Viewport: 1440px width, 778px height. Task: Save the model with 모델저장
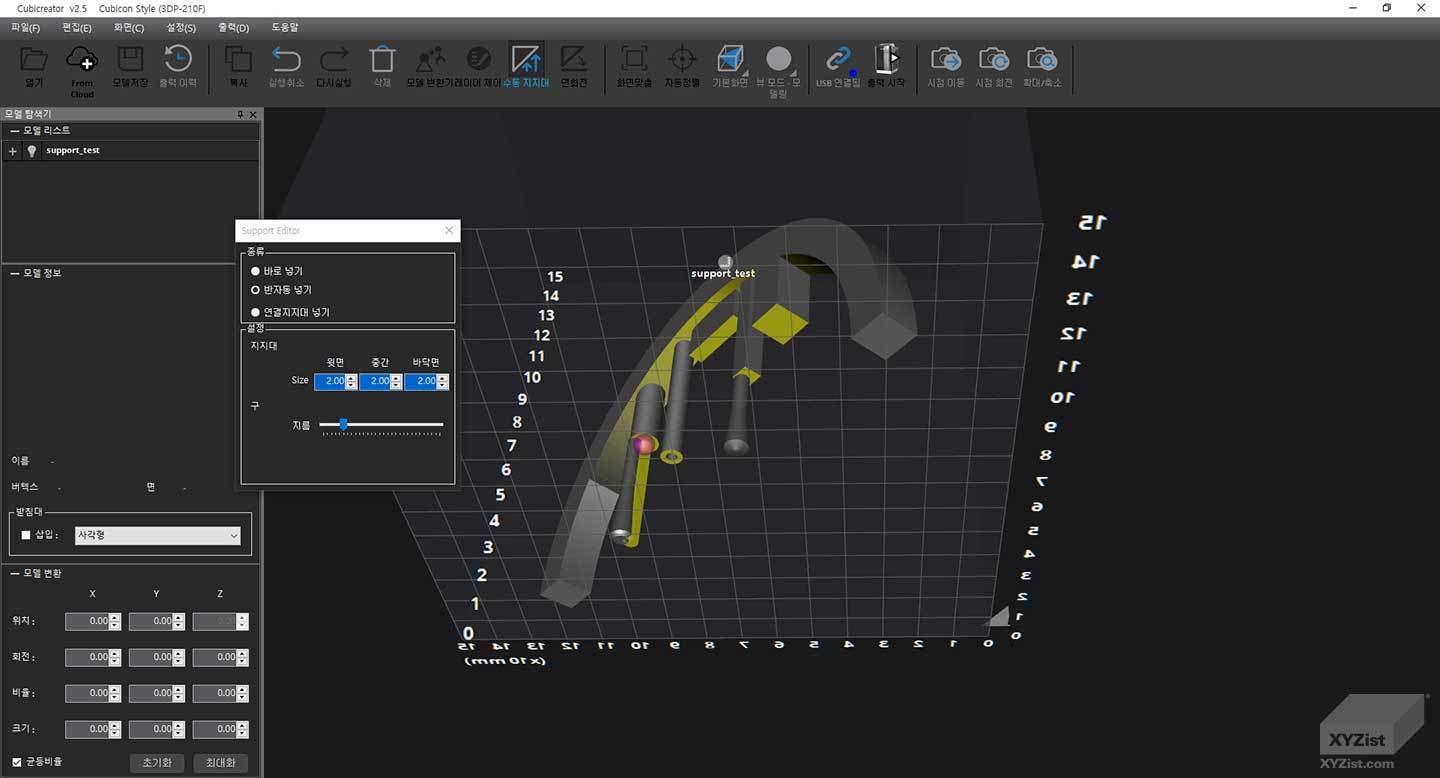(130, 67)
